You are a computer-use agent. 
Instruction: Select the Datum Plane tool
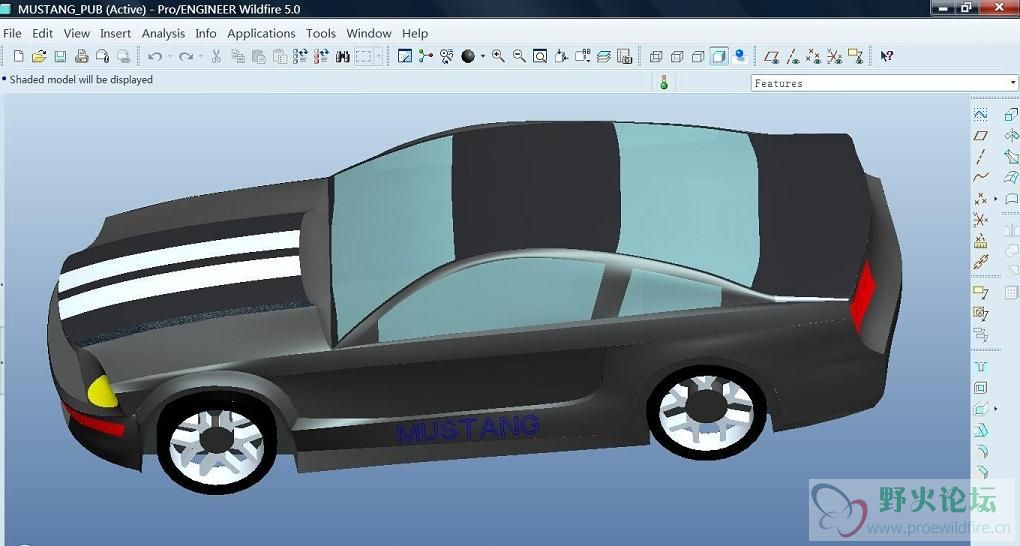click(x=980, y=135)
